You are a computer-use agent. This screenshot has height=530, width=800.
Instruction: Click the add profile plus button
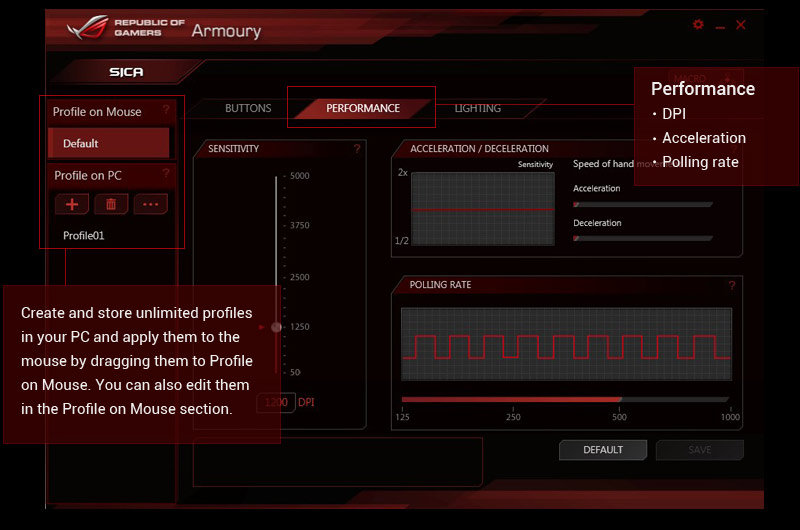71,204
